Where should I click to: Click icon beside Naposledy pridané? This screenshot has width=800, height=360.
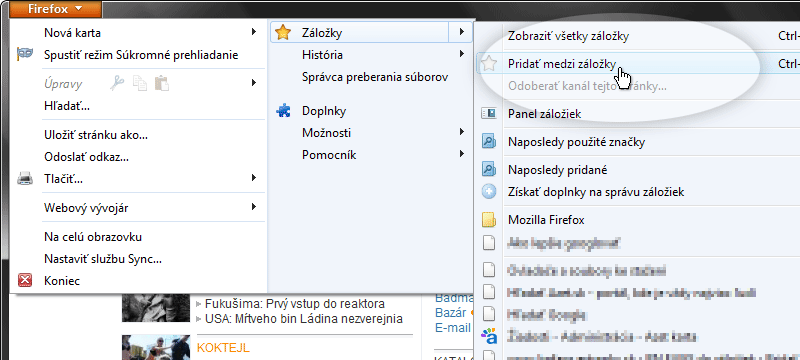[x=489, y=169]
